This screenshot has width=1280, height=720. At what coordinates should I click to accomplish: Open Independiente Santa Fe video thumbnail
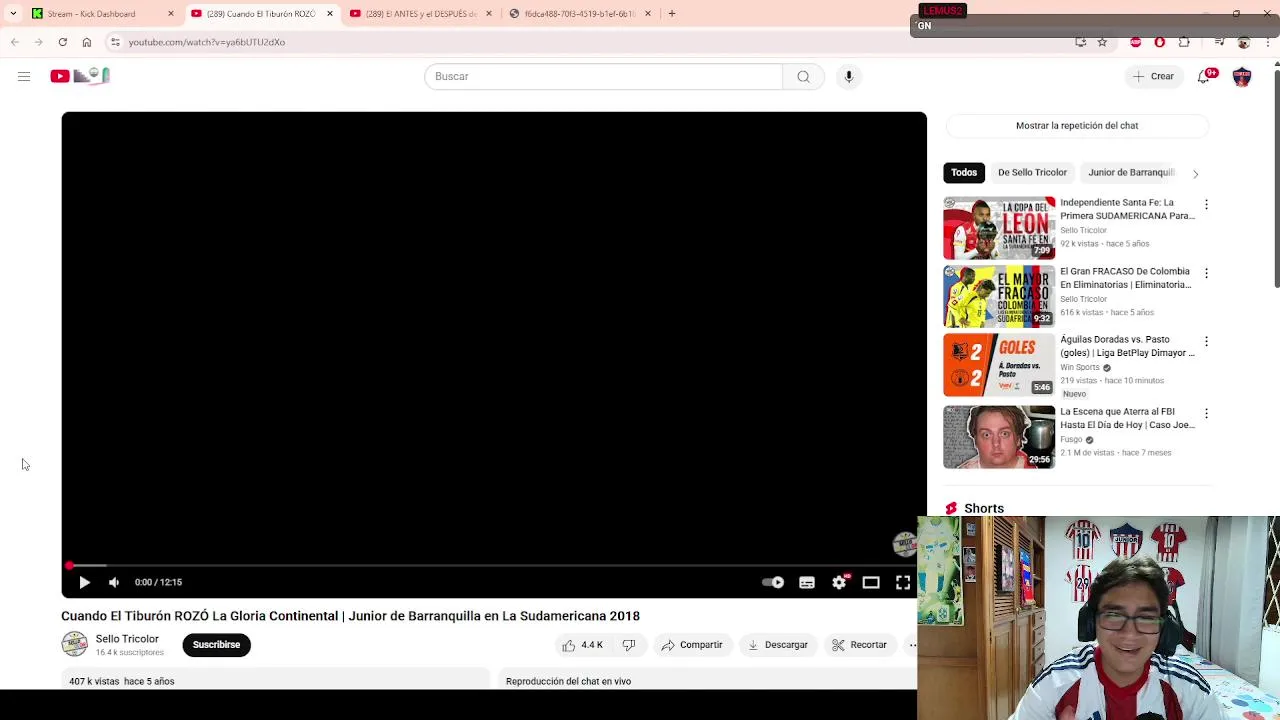tap(999, 228)
